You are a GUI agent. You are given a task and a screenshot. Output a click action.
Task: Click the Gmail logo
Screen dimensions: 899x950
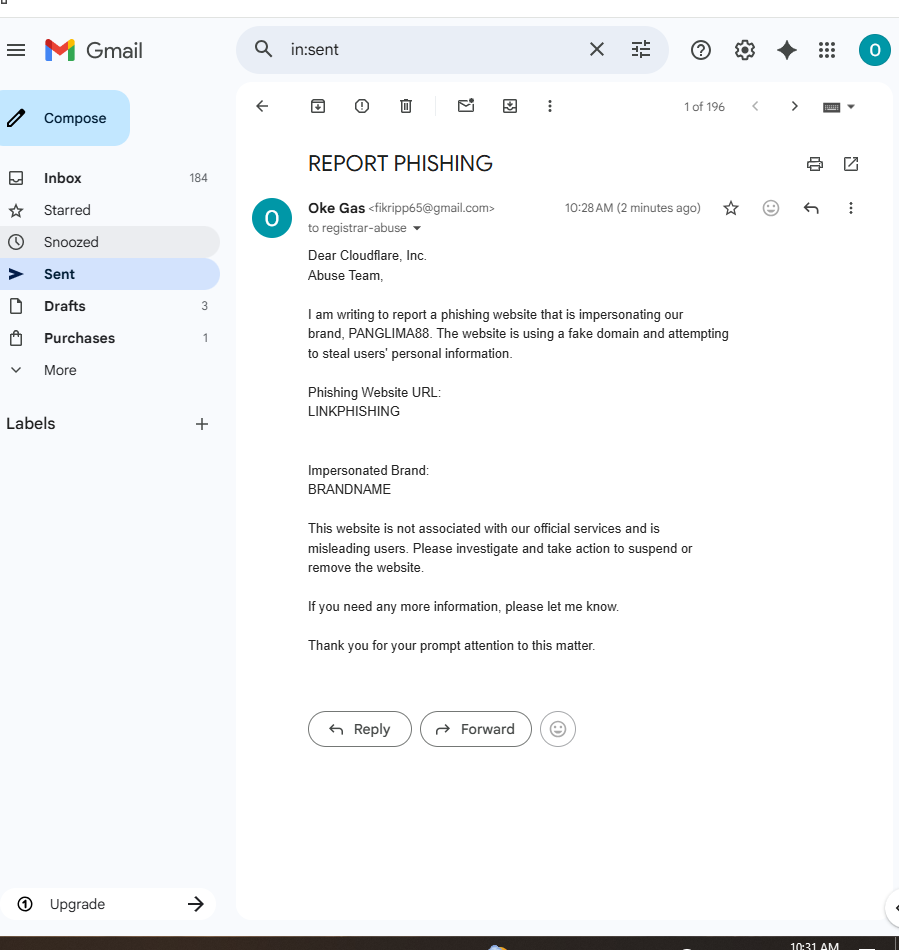94,50
